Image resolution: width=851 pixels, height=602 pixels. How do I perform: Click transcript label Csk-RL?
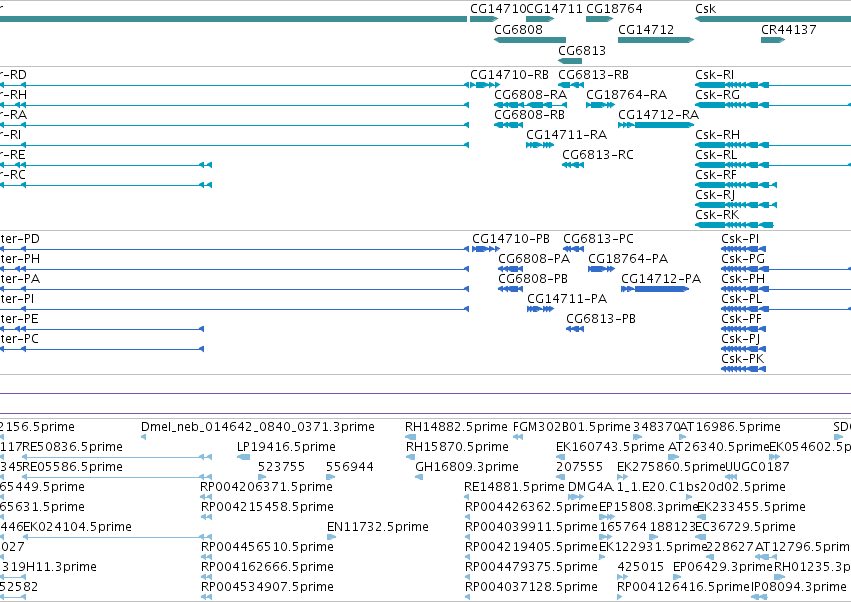coord(716,155)
